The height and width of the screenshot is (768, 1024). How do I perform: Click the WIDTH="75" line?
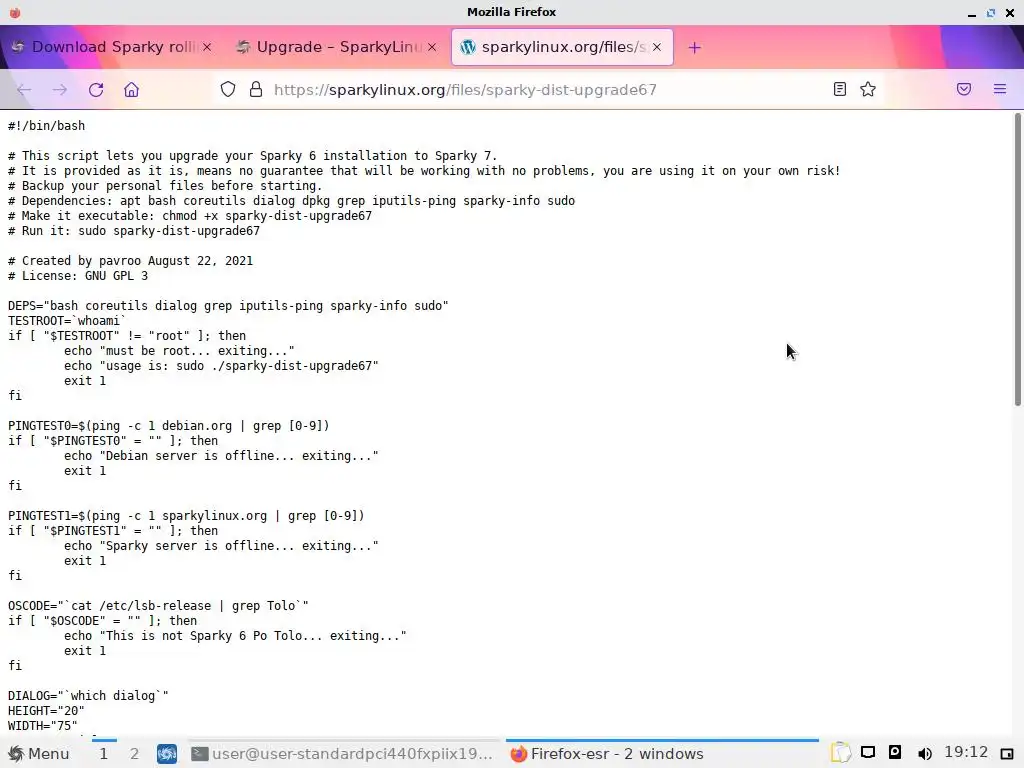(x=42, y=726)
